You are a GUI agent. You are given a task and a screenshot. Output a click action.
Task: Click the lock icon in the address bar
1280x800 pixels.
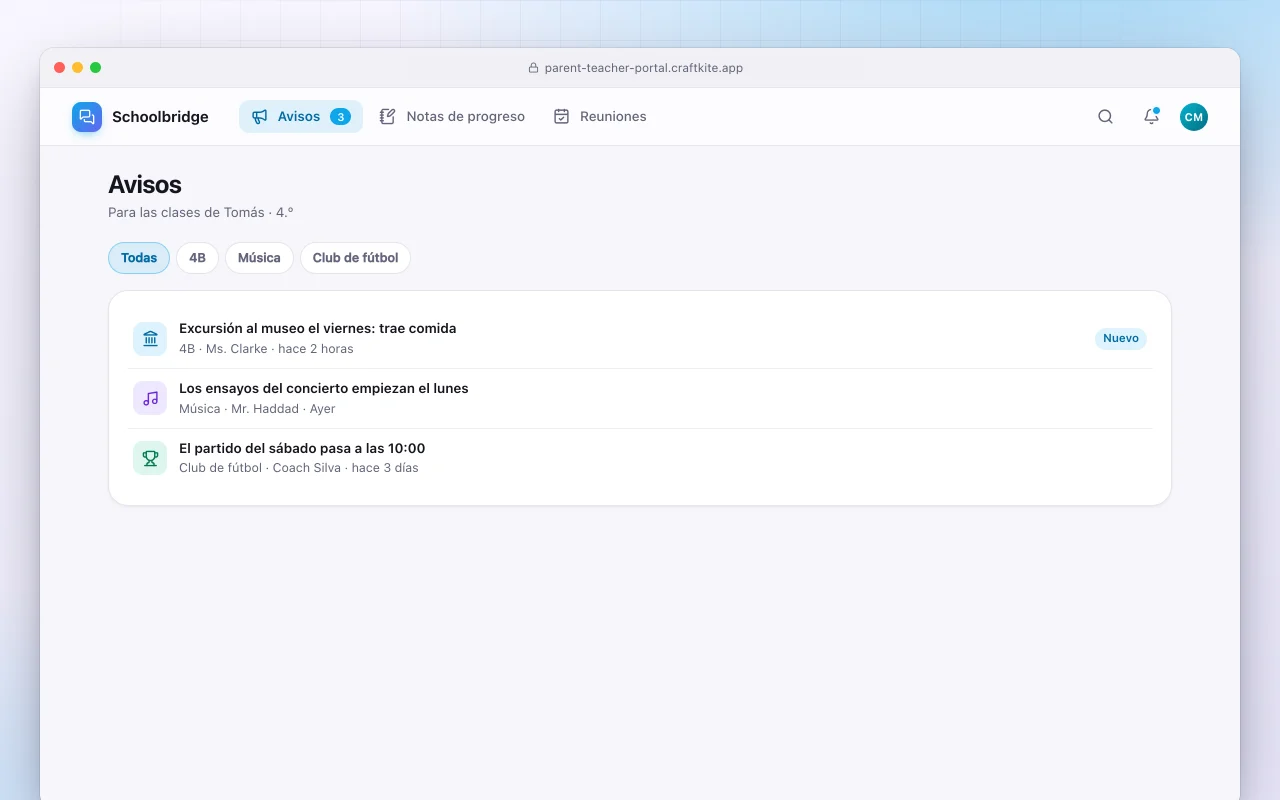pos(533,68)
